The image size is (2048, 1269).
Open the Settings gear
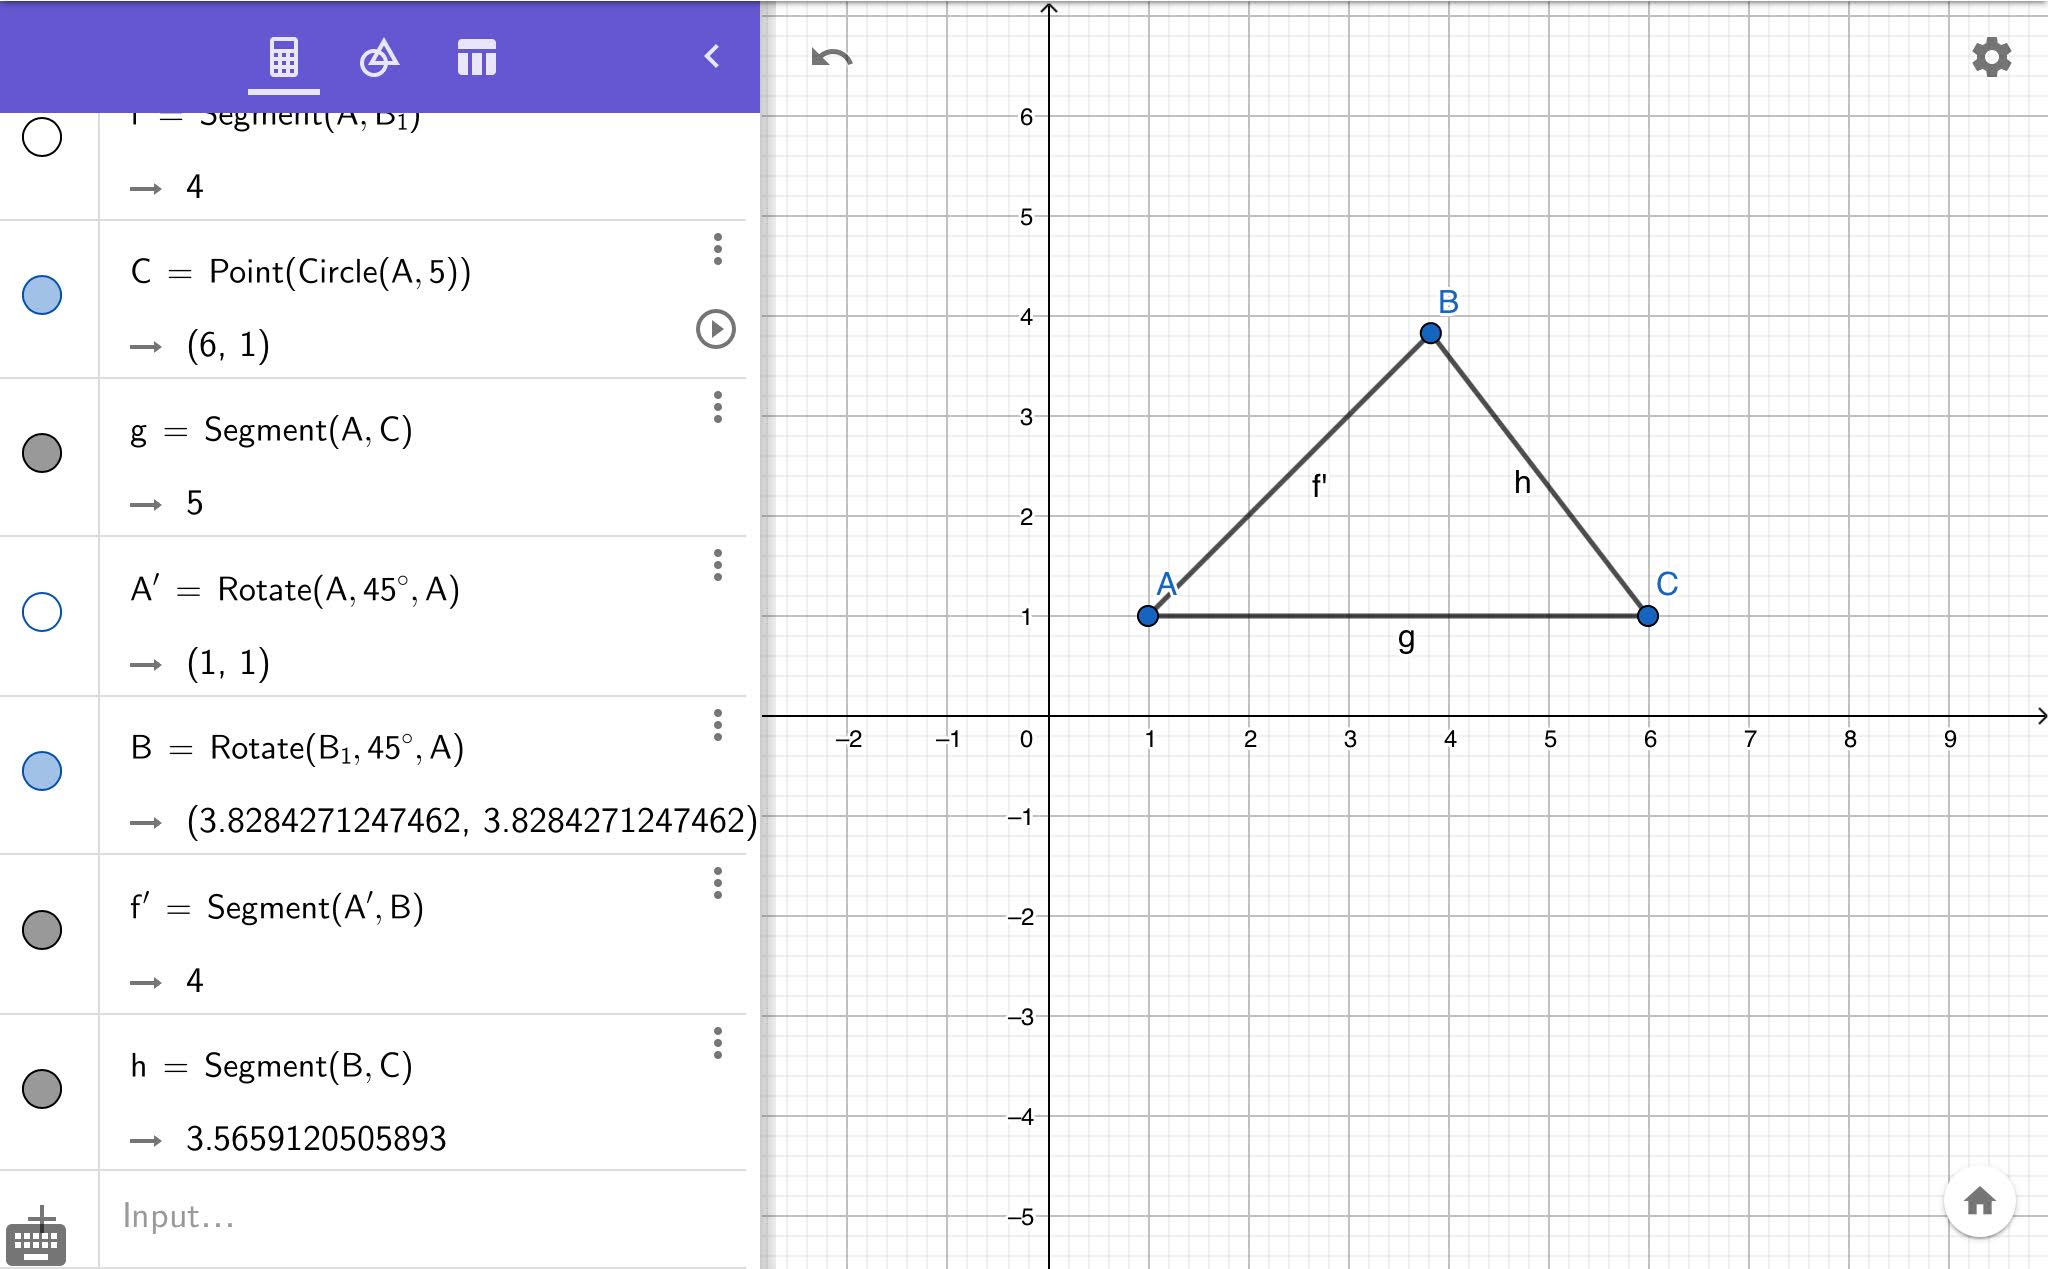coord(1990,57)
